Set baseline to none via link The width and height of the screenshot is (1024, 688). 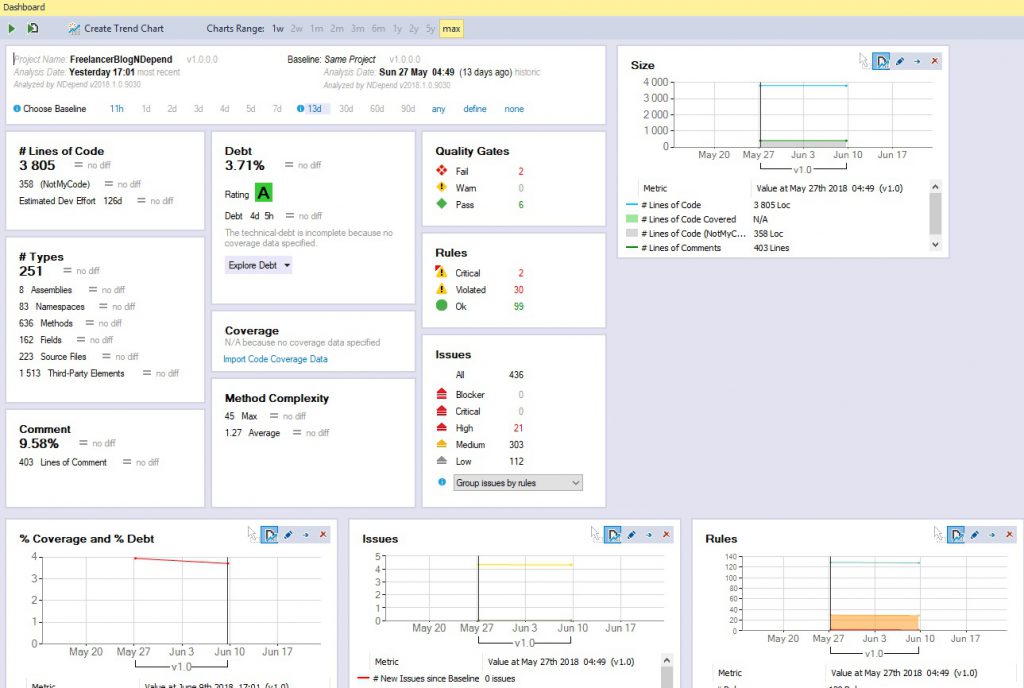pyautogui.click(x=515, y=108)
